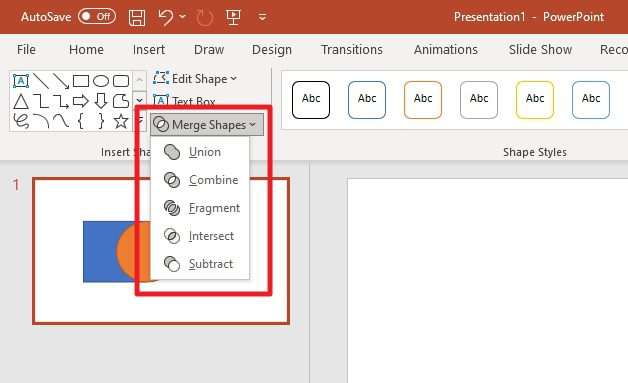Choose the scribble freeform shape

[x=21, y=121]
